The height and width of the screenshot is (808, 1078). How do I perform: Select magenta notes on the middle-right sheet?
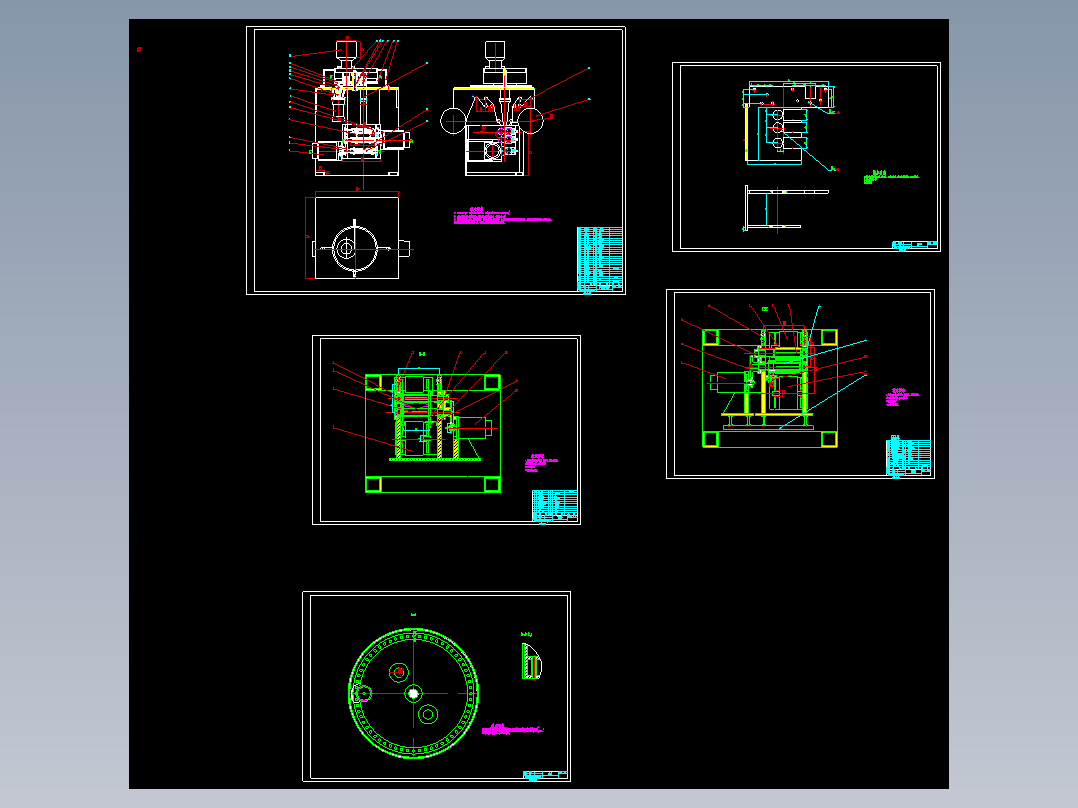pos(902,397)
